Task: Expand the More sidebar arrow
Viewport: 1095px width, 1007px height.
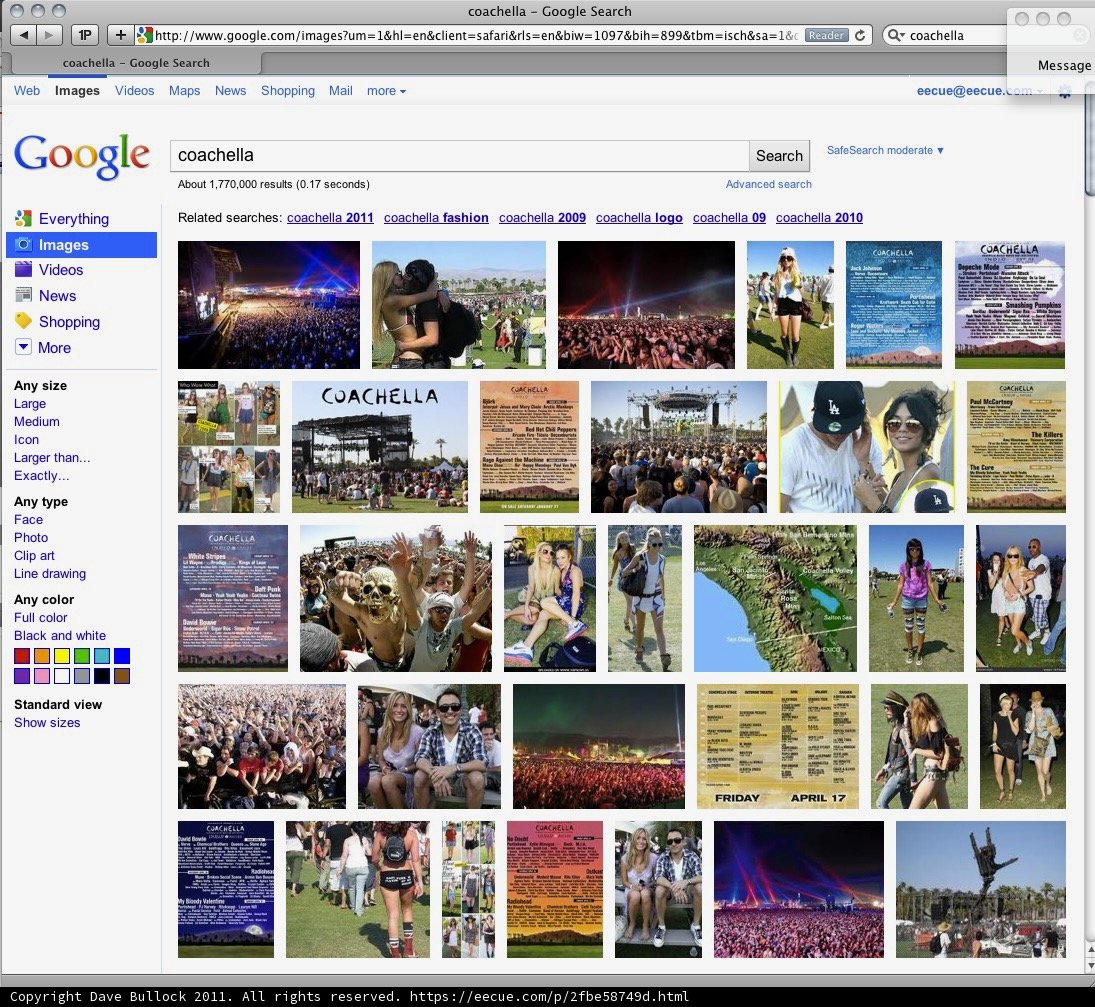Action: [x=24, y=347]
